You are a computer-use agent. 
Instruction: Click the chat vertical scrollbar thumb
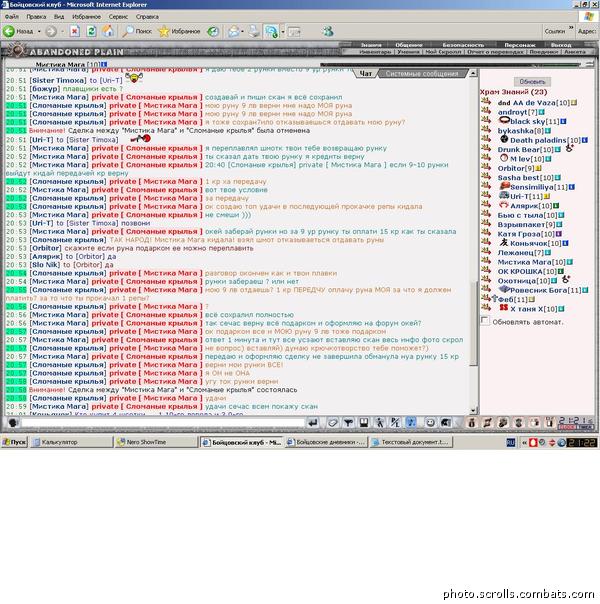point(473,322)
